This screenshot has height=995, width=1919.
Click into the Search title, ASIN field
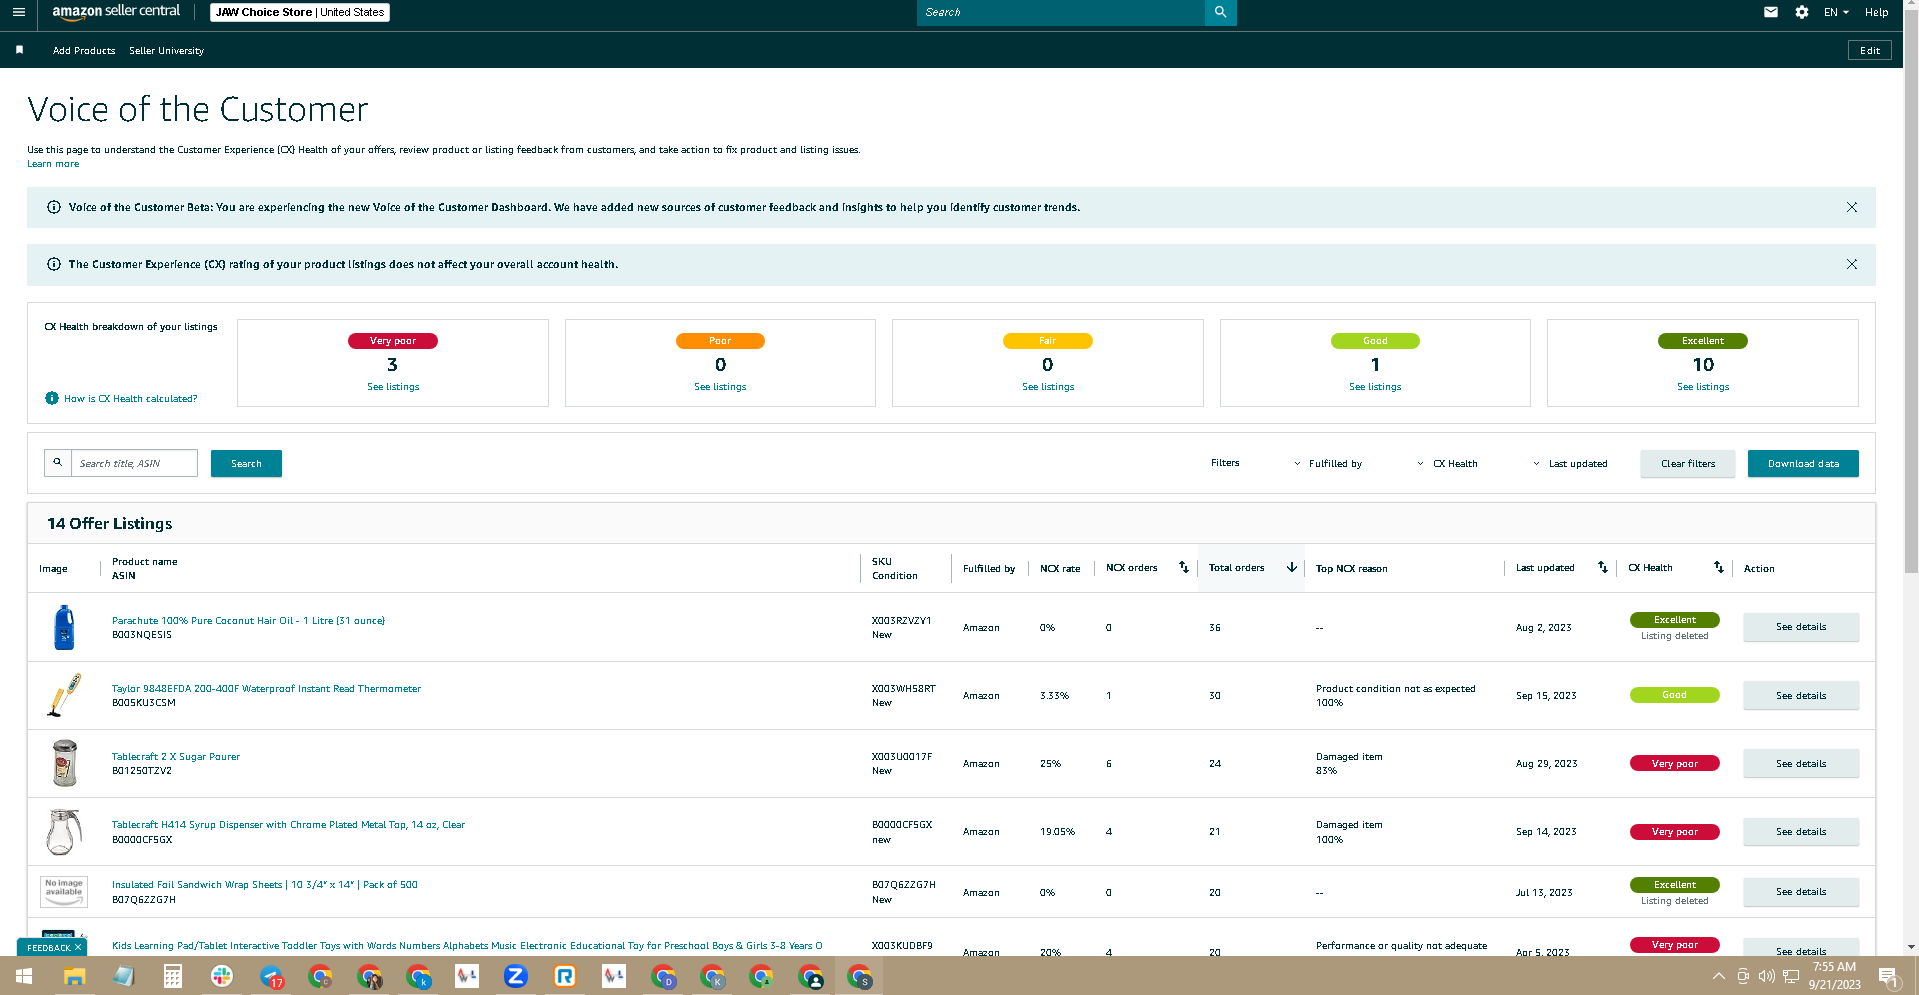coord(134,463)
